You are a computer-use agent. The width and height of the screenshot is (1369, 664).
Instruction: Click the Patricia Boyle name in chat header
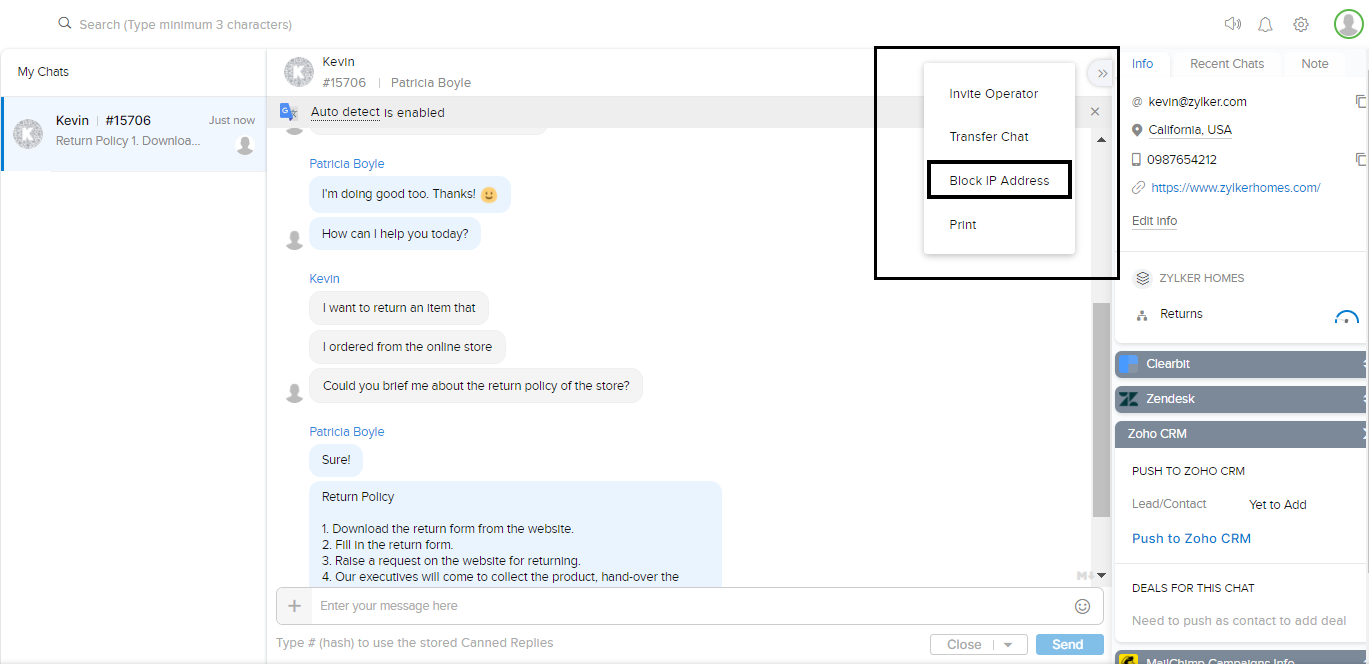tap(430, 83)
